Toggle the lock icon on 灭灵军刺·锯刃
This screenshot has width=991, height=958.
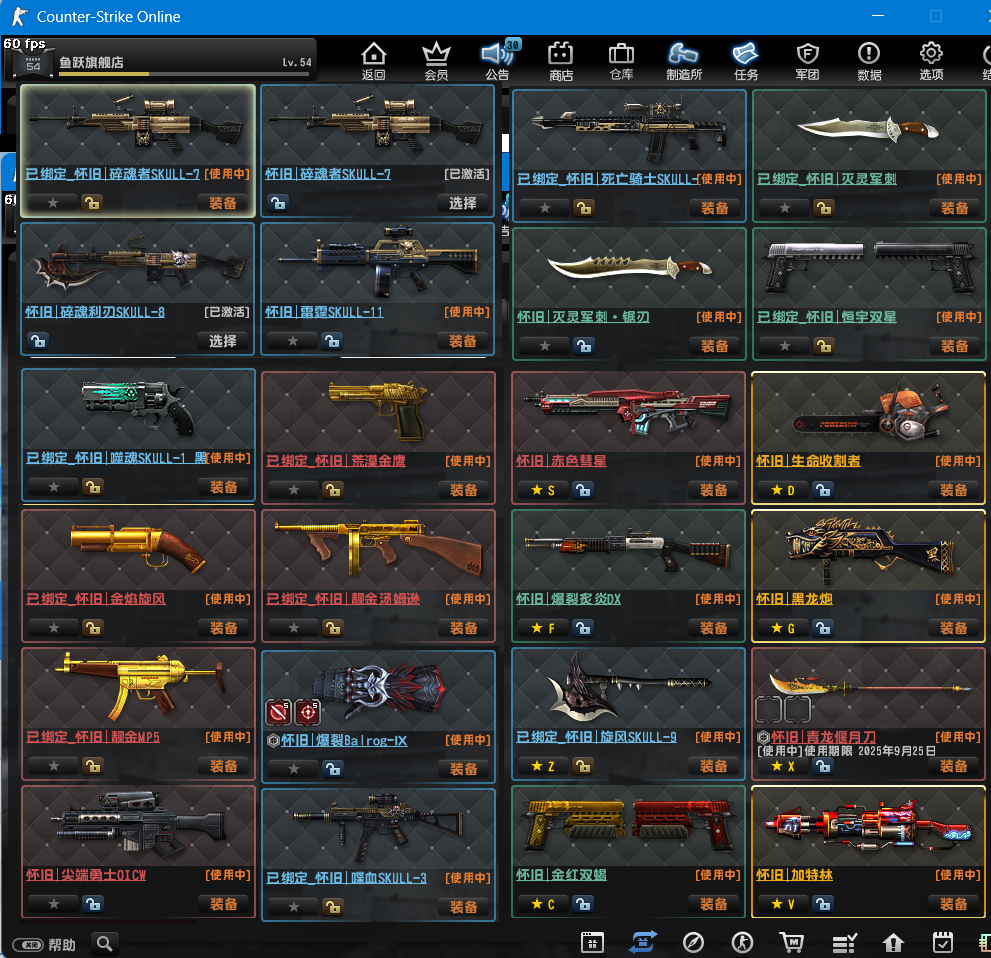click(583, 346)
